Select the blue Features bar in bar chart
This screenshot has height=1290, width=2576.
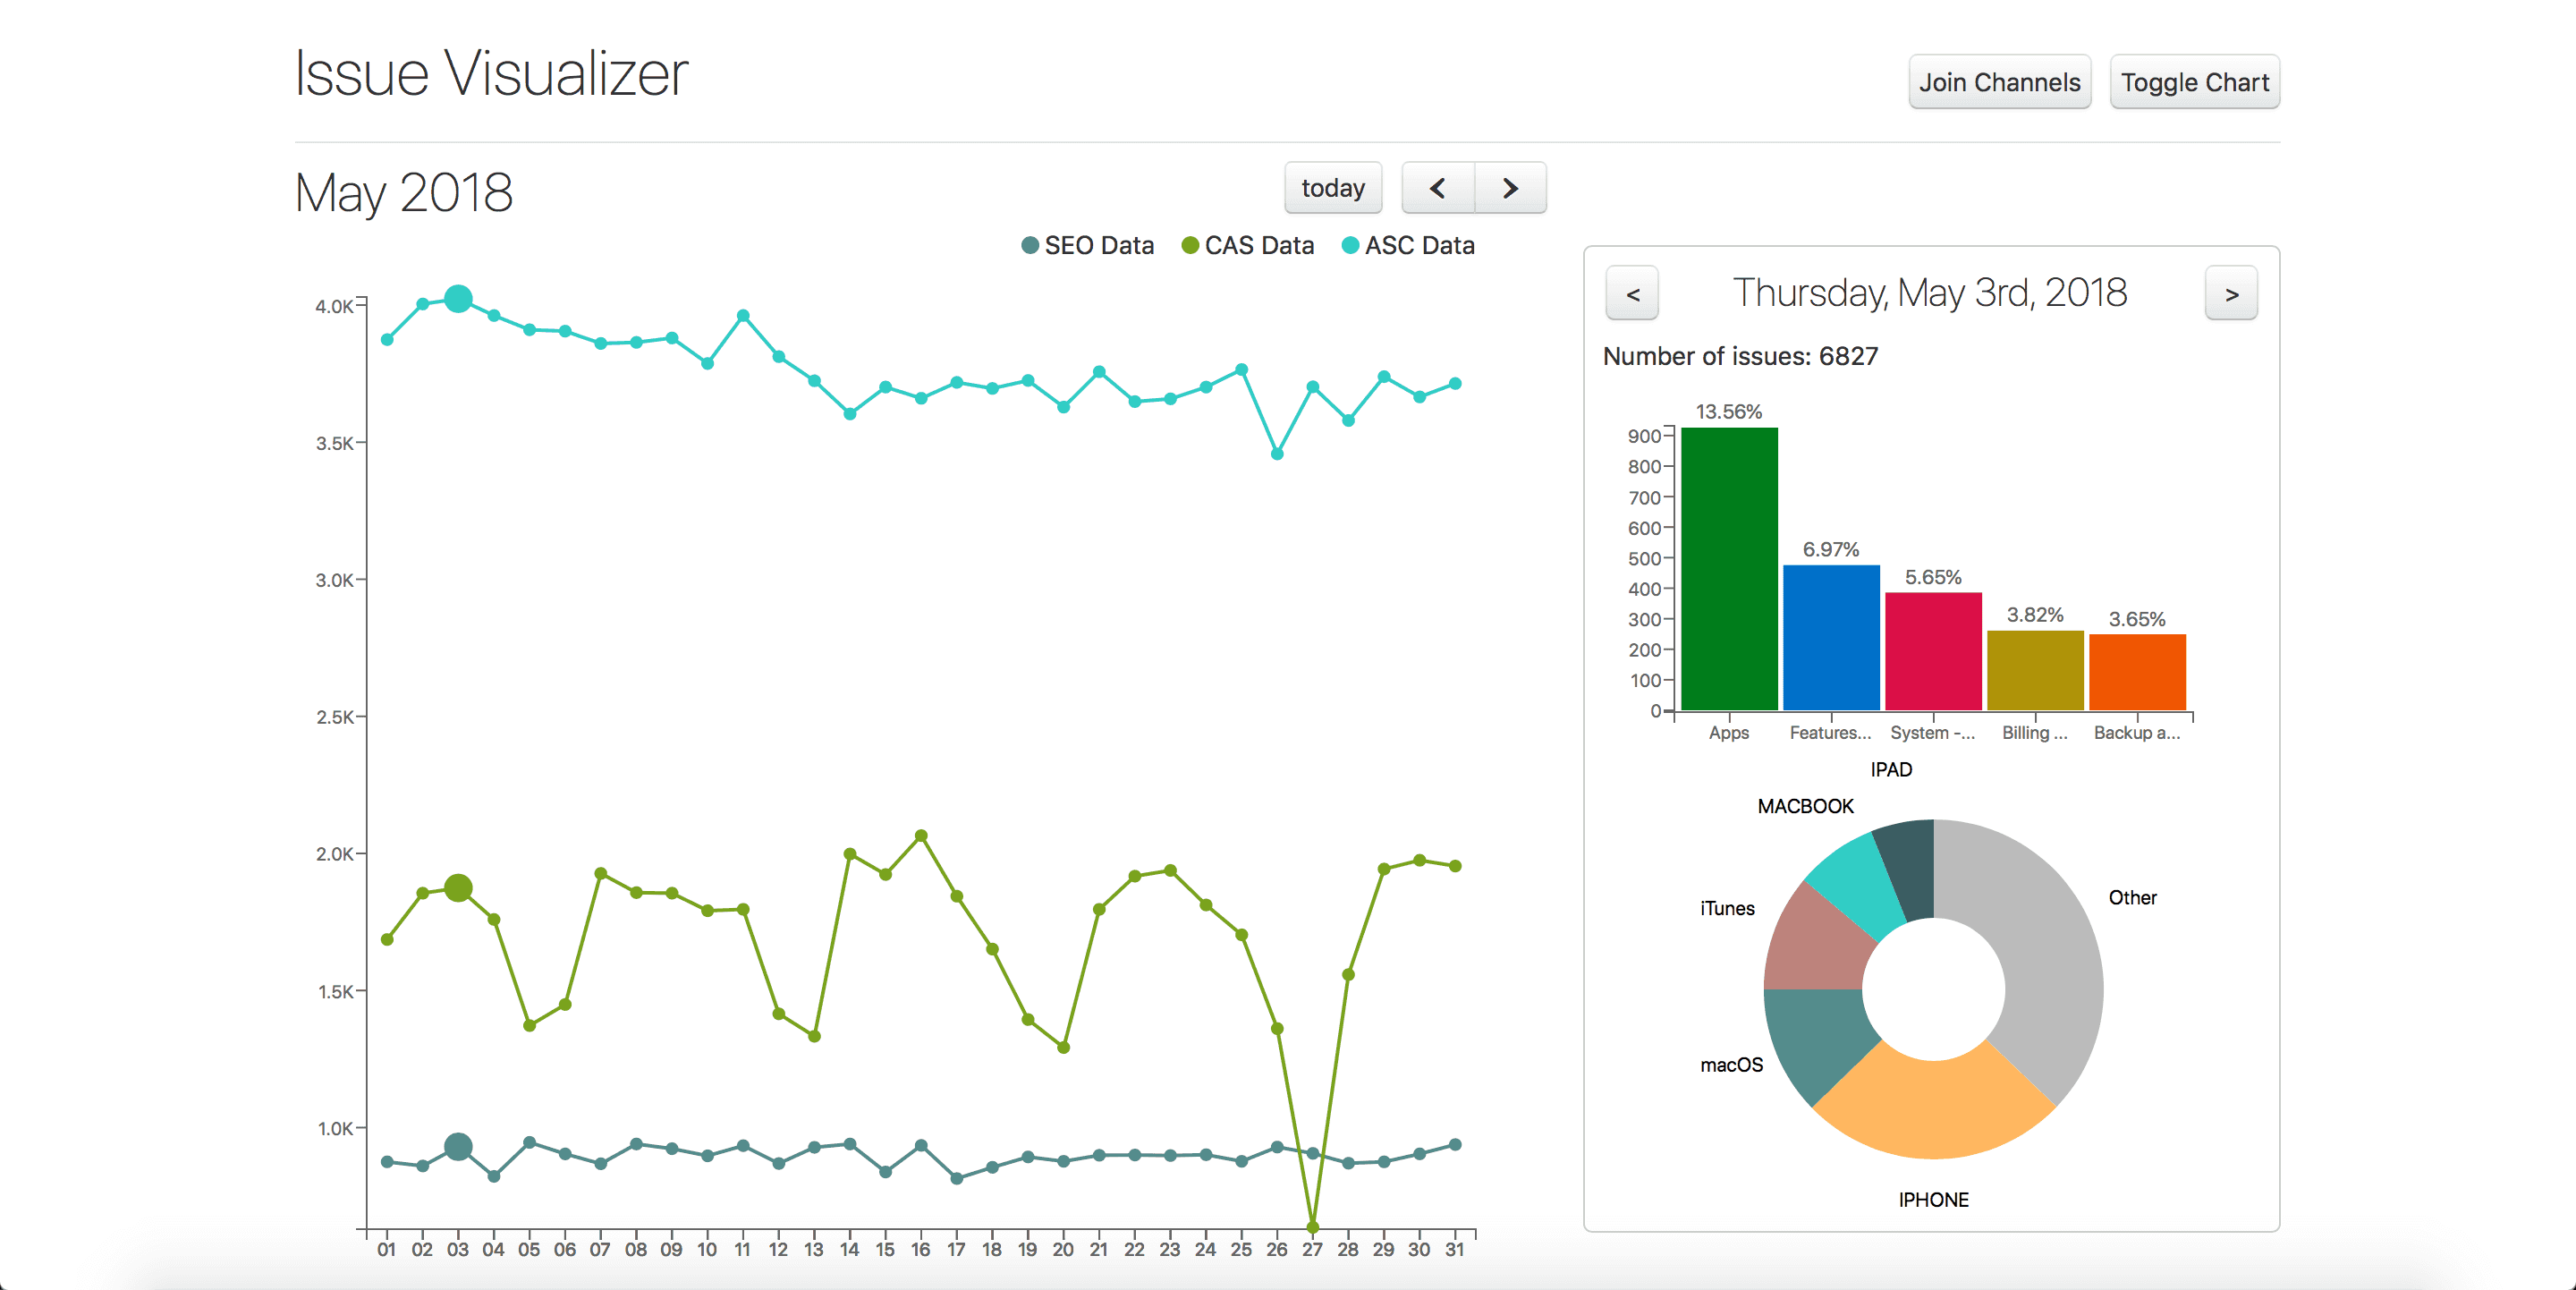pos(1831,638)
